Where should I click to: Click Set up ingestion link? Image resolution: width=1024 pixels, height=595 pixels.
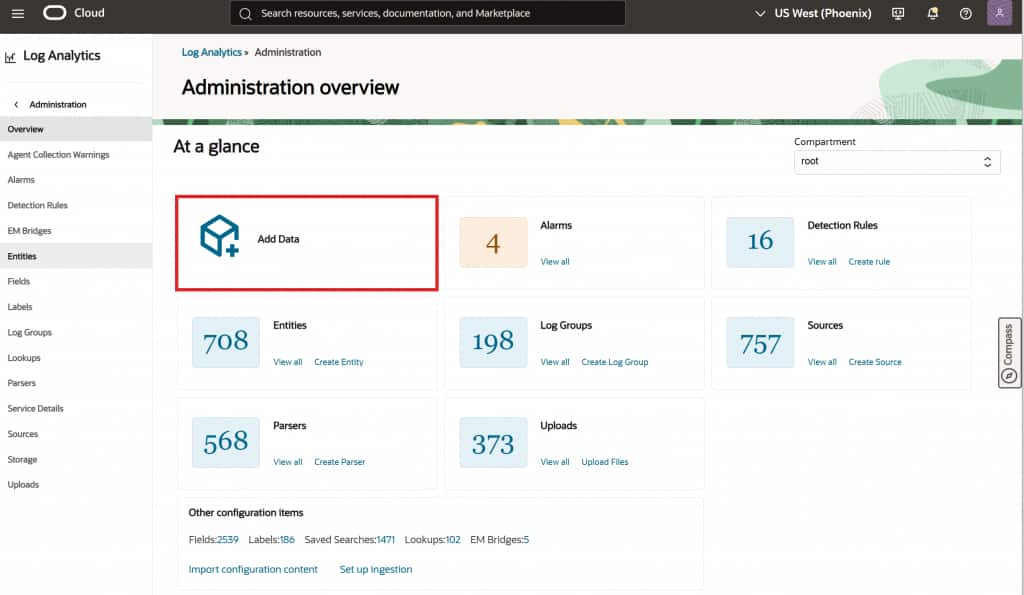376,570
